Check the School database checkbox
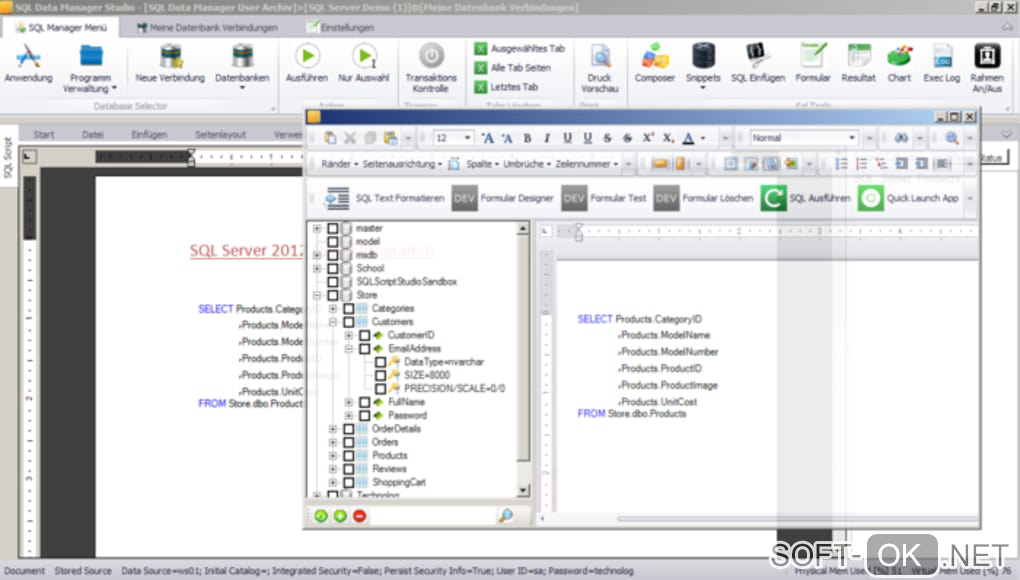 (332, 269)
